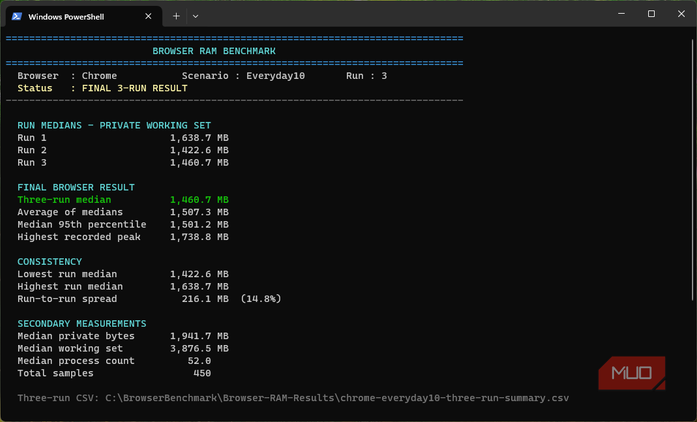The height and width of the screenshot is (422, 697).
Task: Click the '450' samples value
Action: (202, 374)
